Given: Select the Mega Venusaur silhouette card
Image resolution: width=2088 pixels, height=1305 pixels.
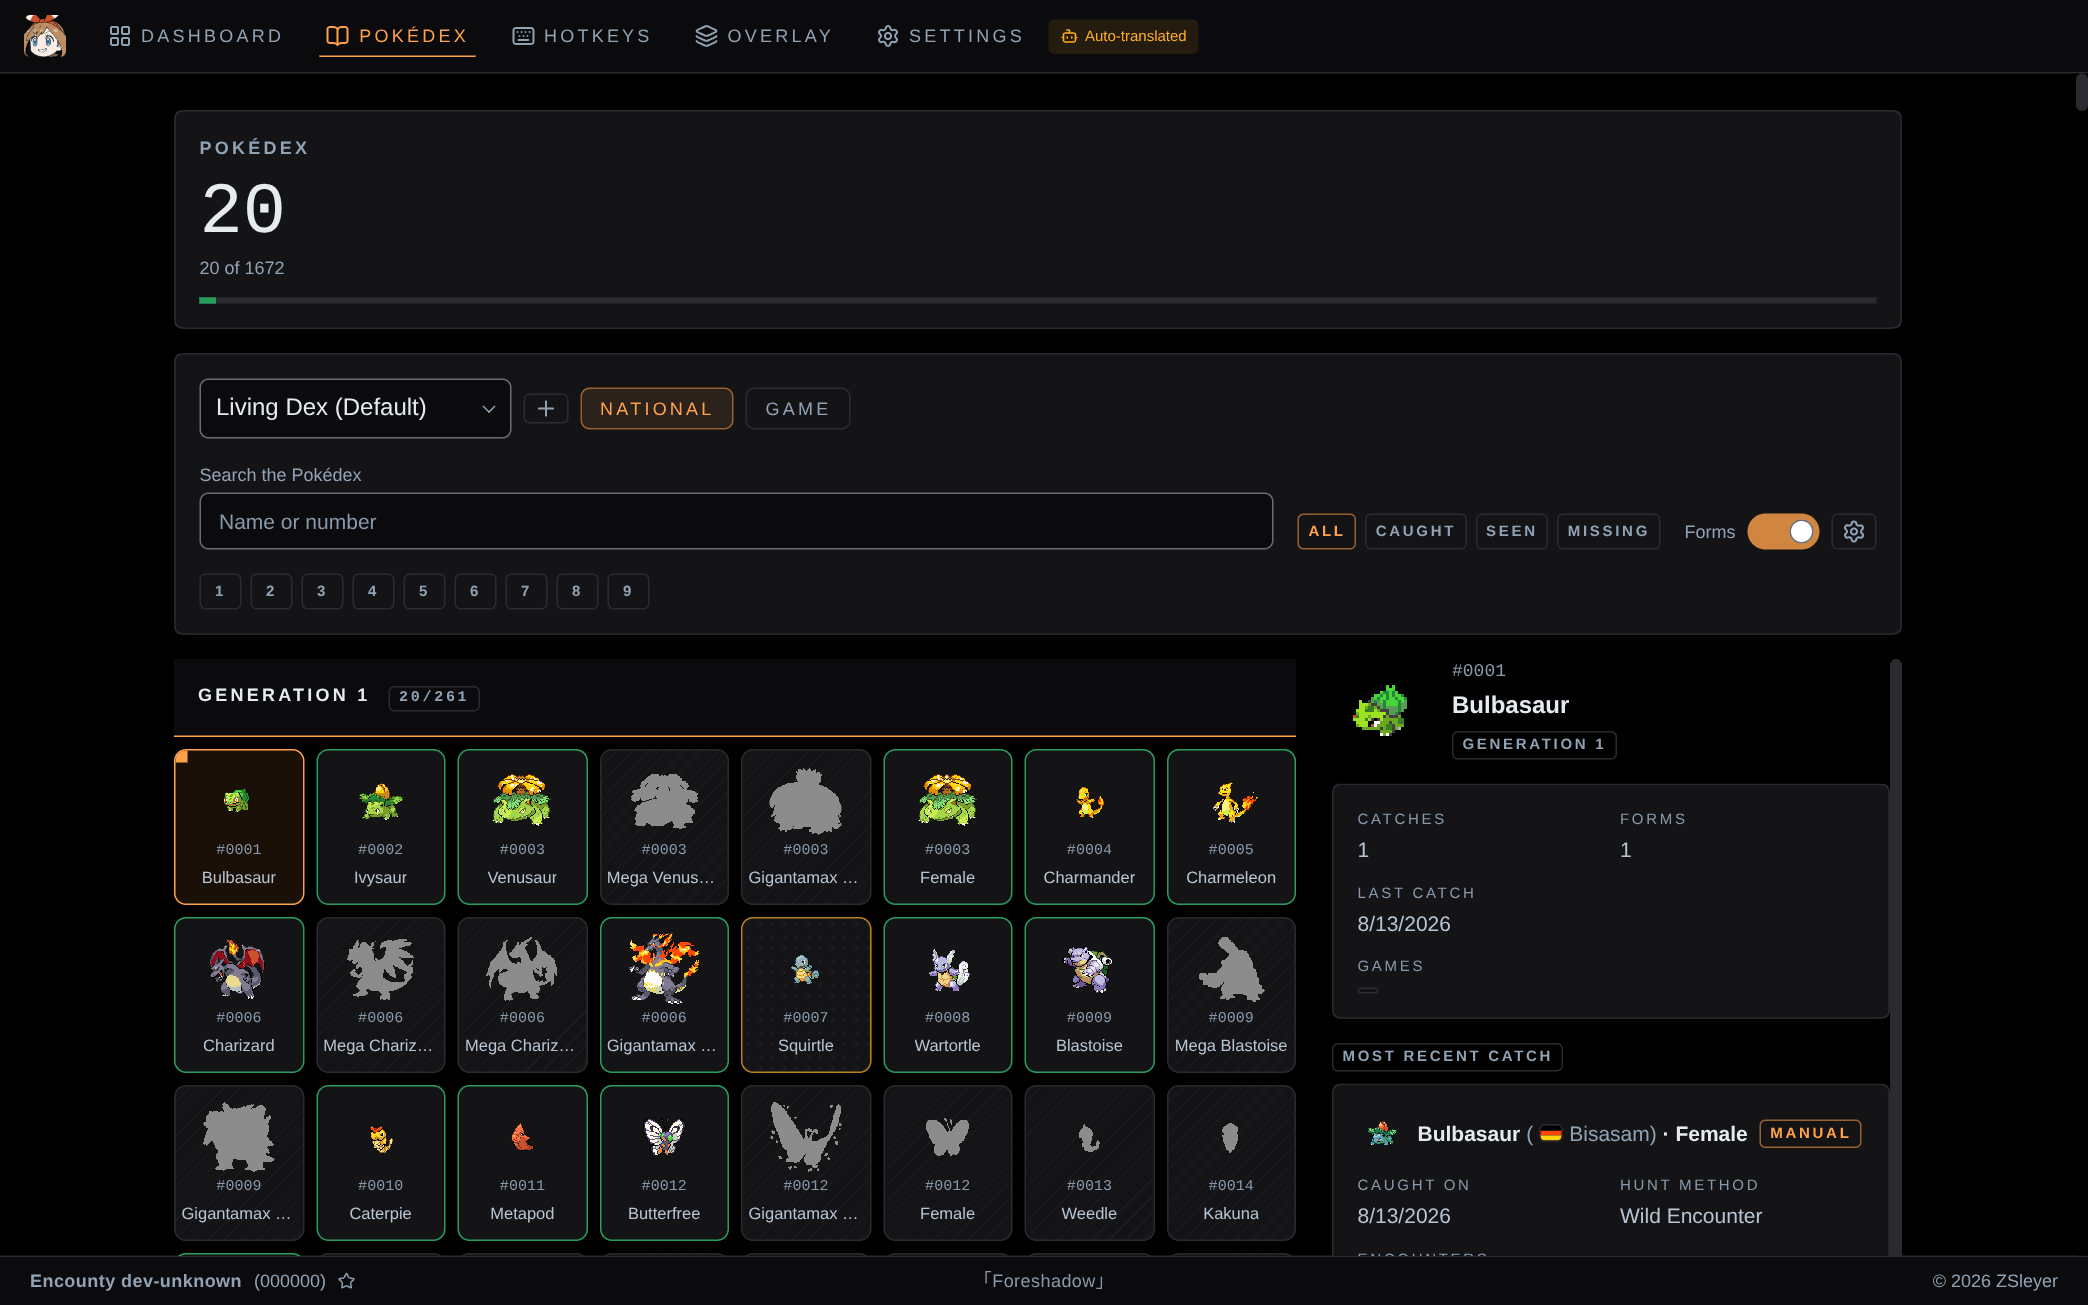Looking at the screenshot, I should 664,827.
